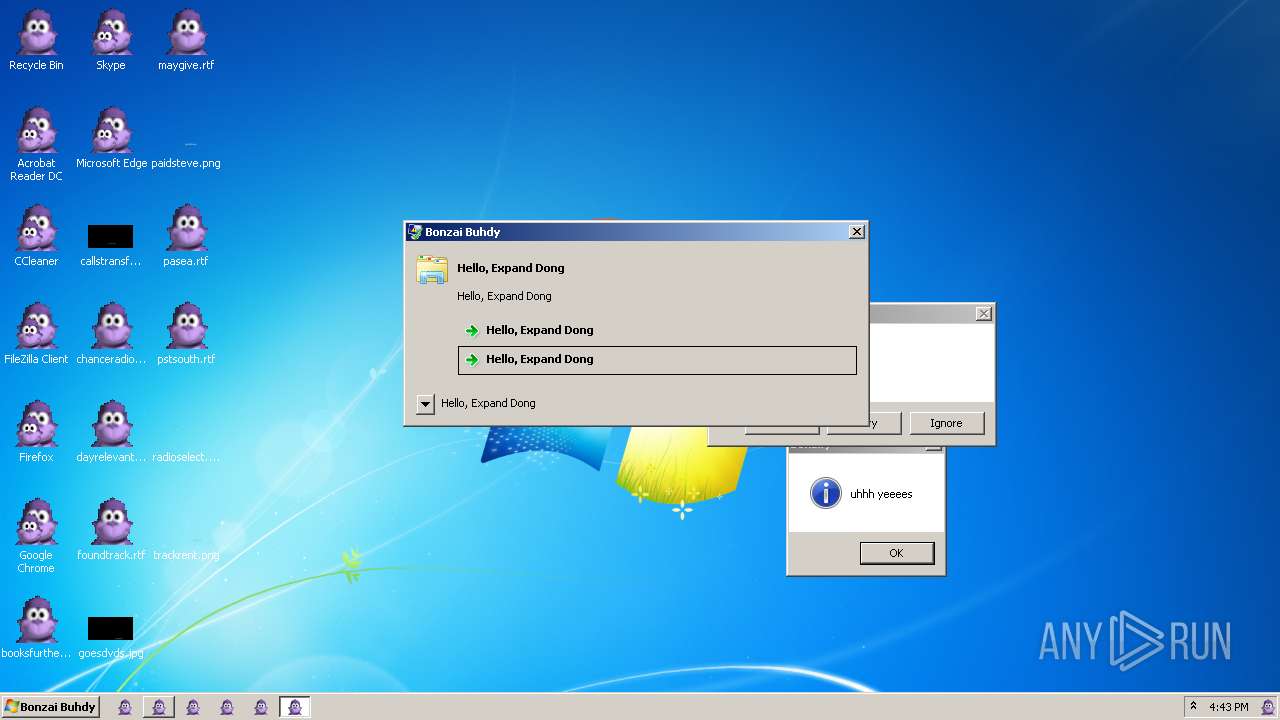The height and width of the screenshot is (720, 1280).
Task: Open the 4:43 PM taskbar clock
Action: 1228,707
